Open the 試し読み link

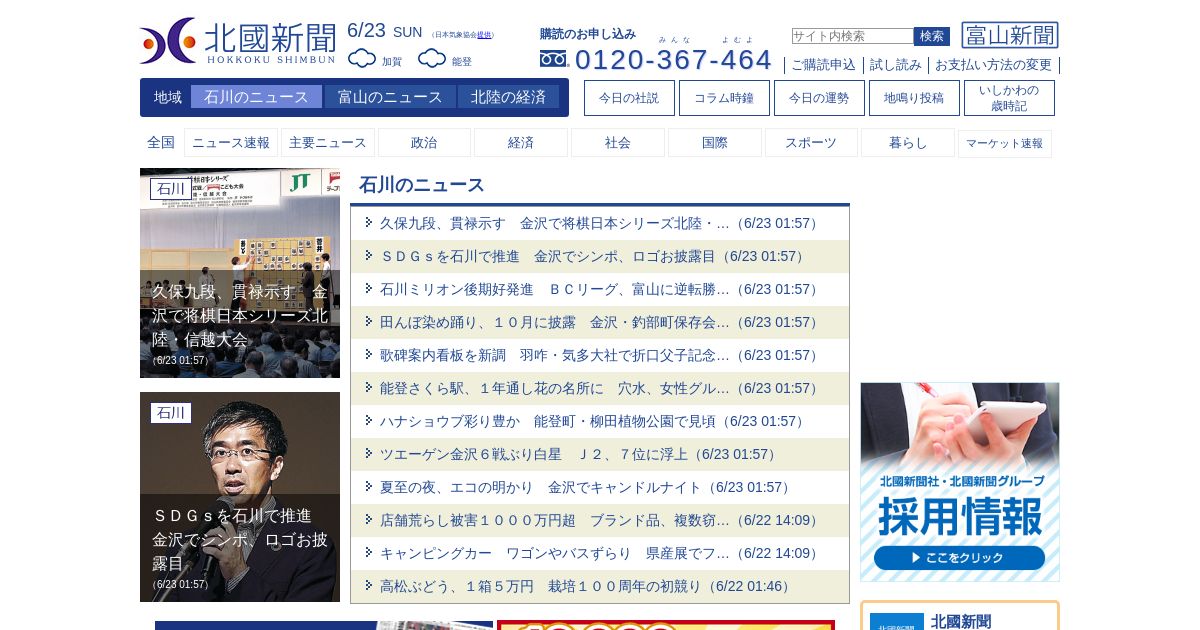click(x=896, y=65)
